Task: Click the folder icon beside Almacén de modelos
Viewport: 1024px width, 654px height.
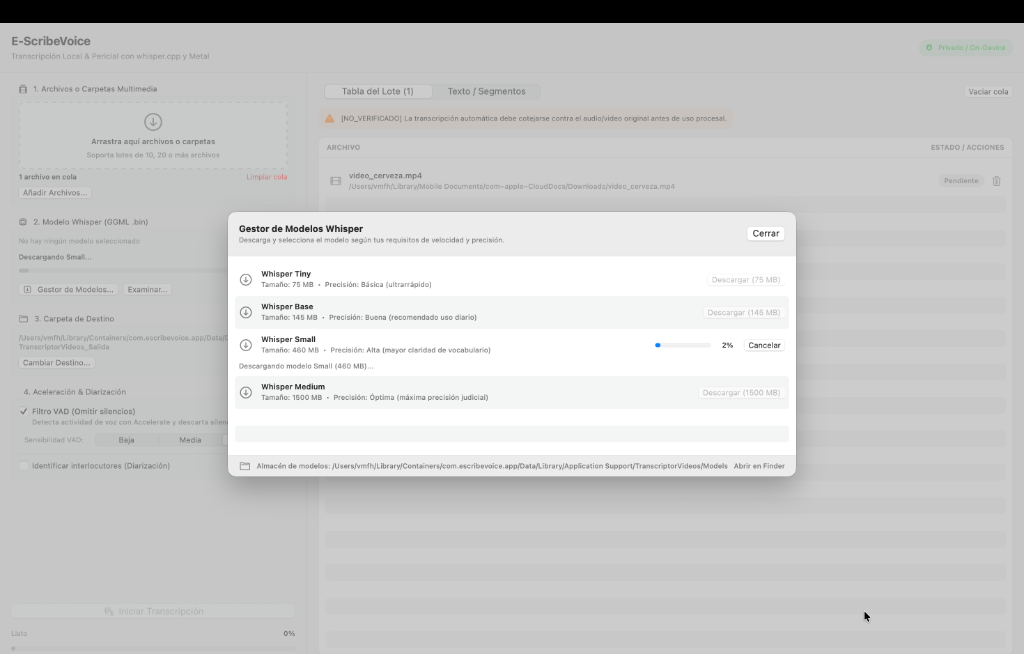Action: [245, 466]
